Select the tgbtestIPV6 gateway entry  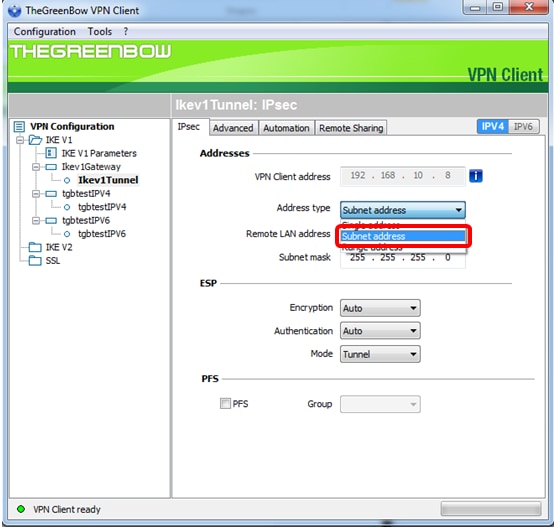tap(86, 221)
